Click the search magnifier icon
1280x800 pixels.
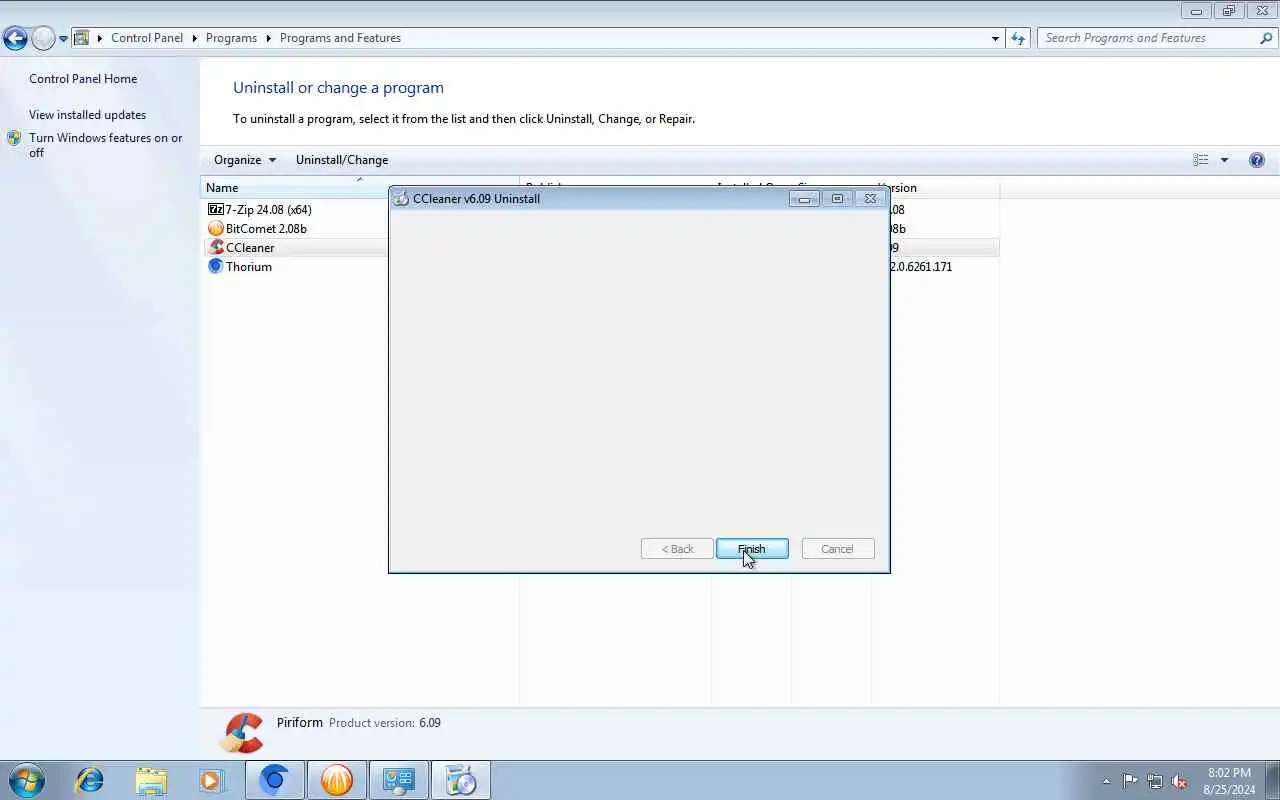pos(1266,38)
